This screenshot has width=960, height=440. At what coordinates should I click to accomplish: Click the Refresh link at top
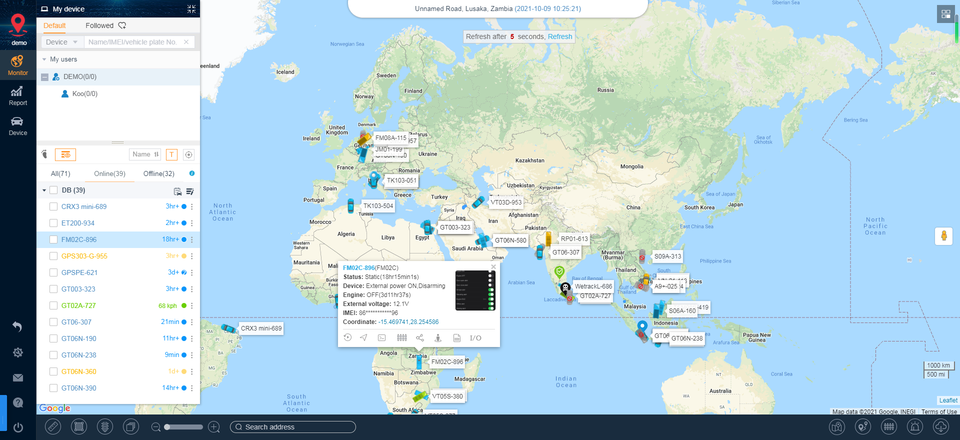point(560,37)
